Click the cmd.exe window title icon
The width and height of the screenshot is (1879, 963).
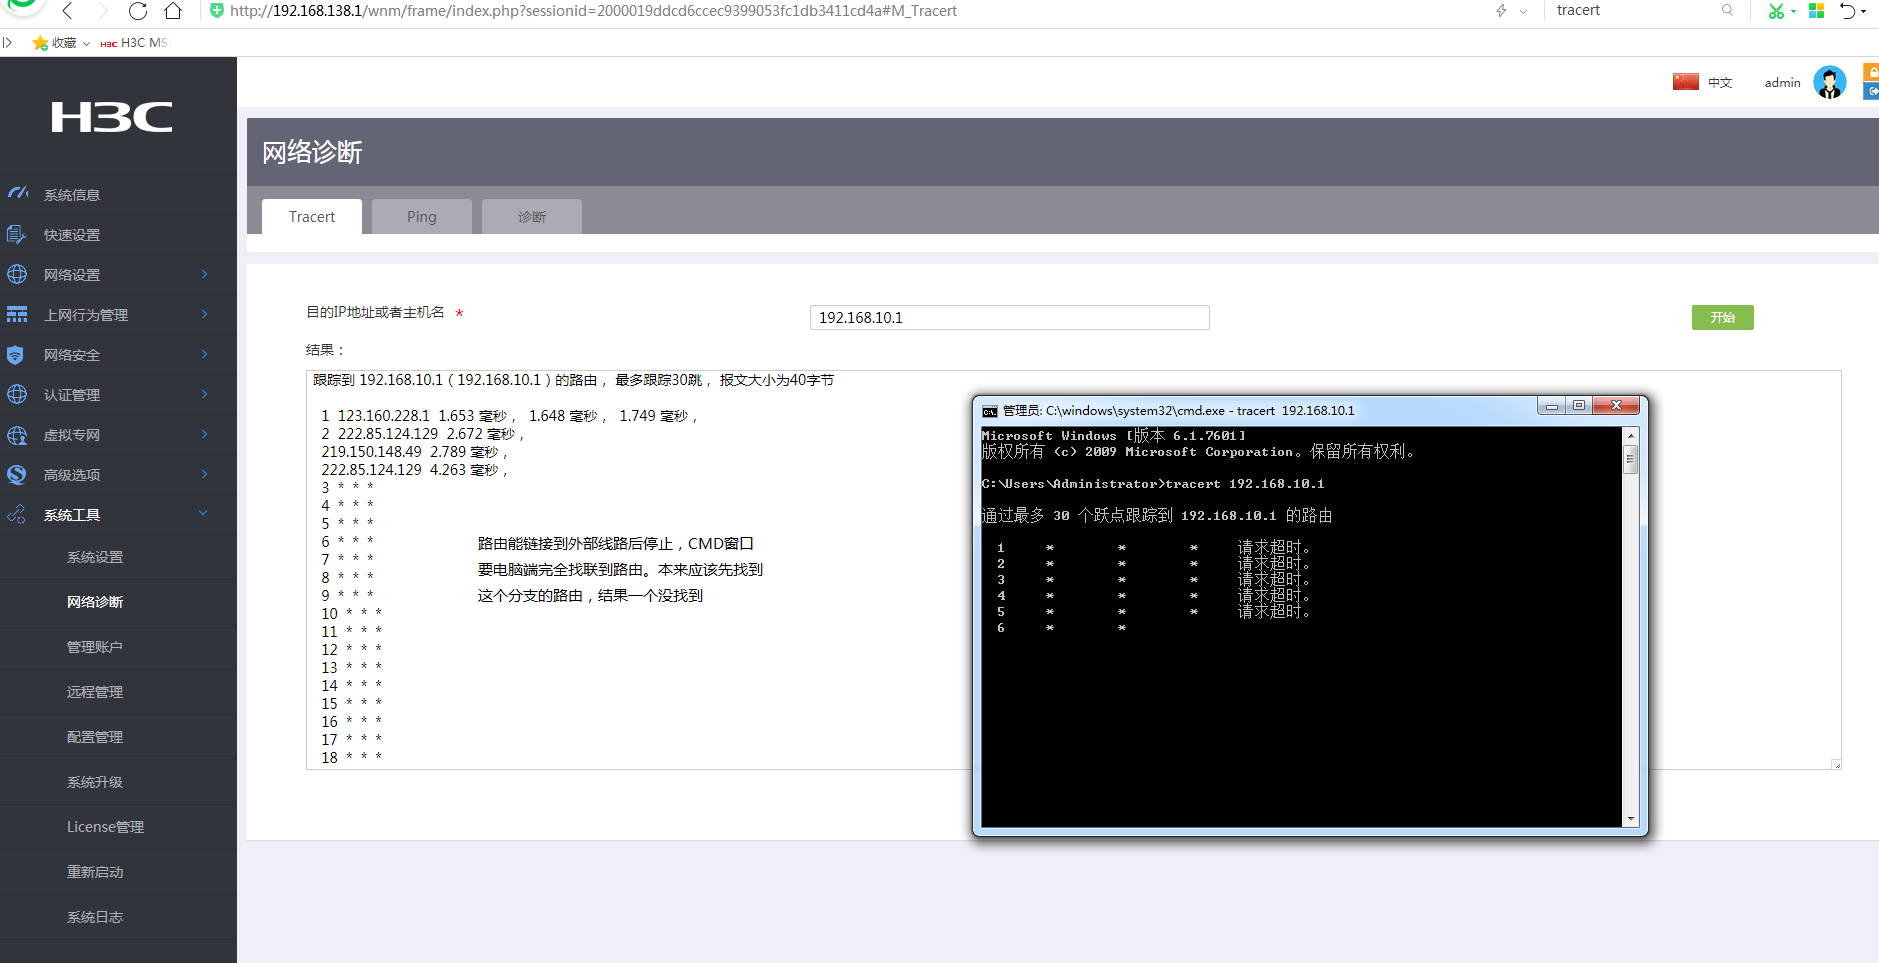coord(990,411)
